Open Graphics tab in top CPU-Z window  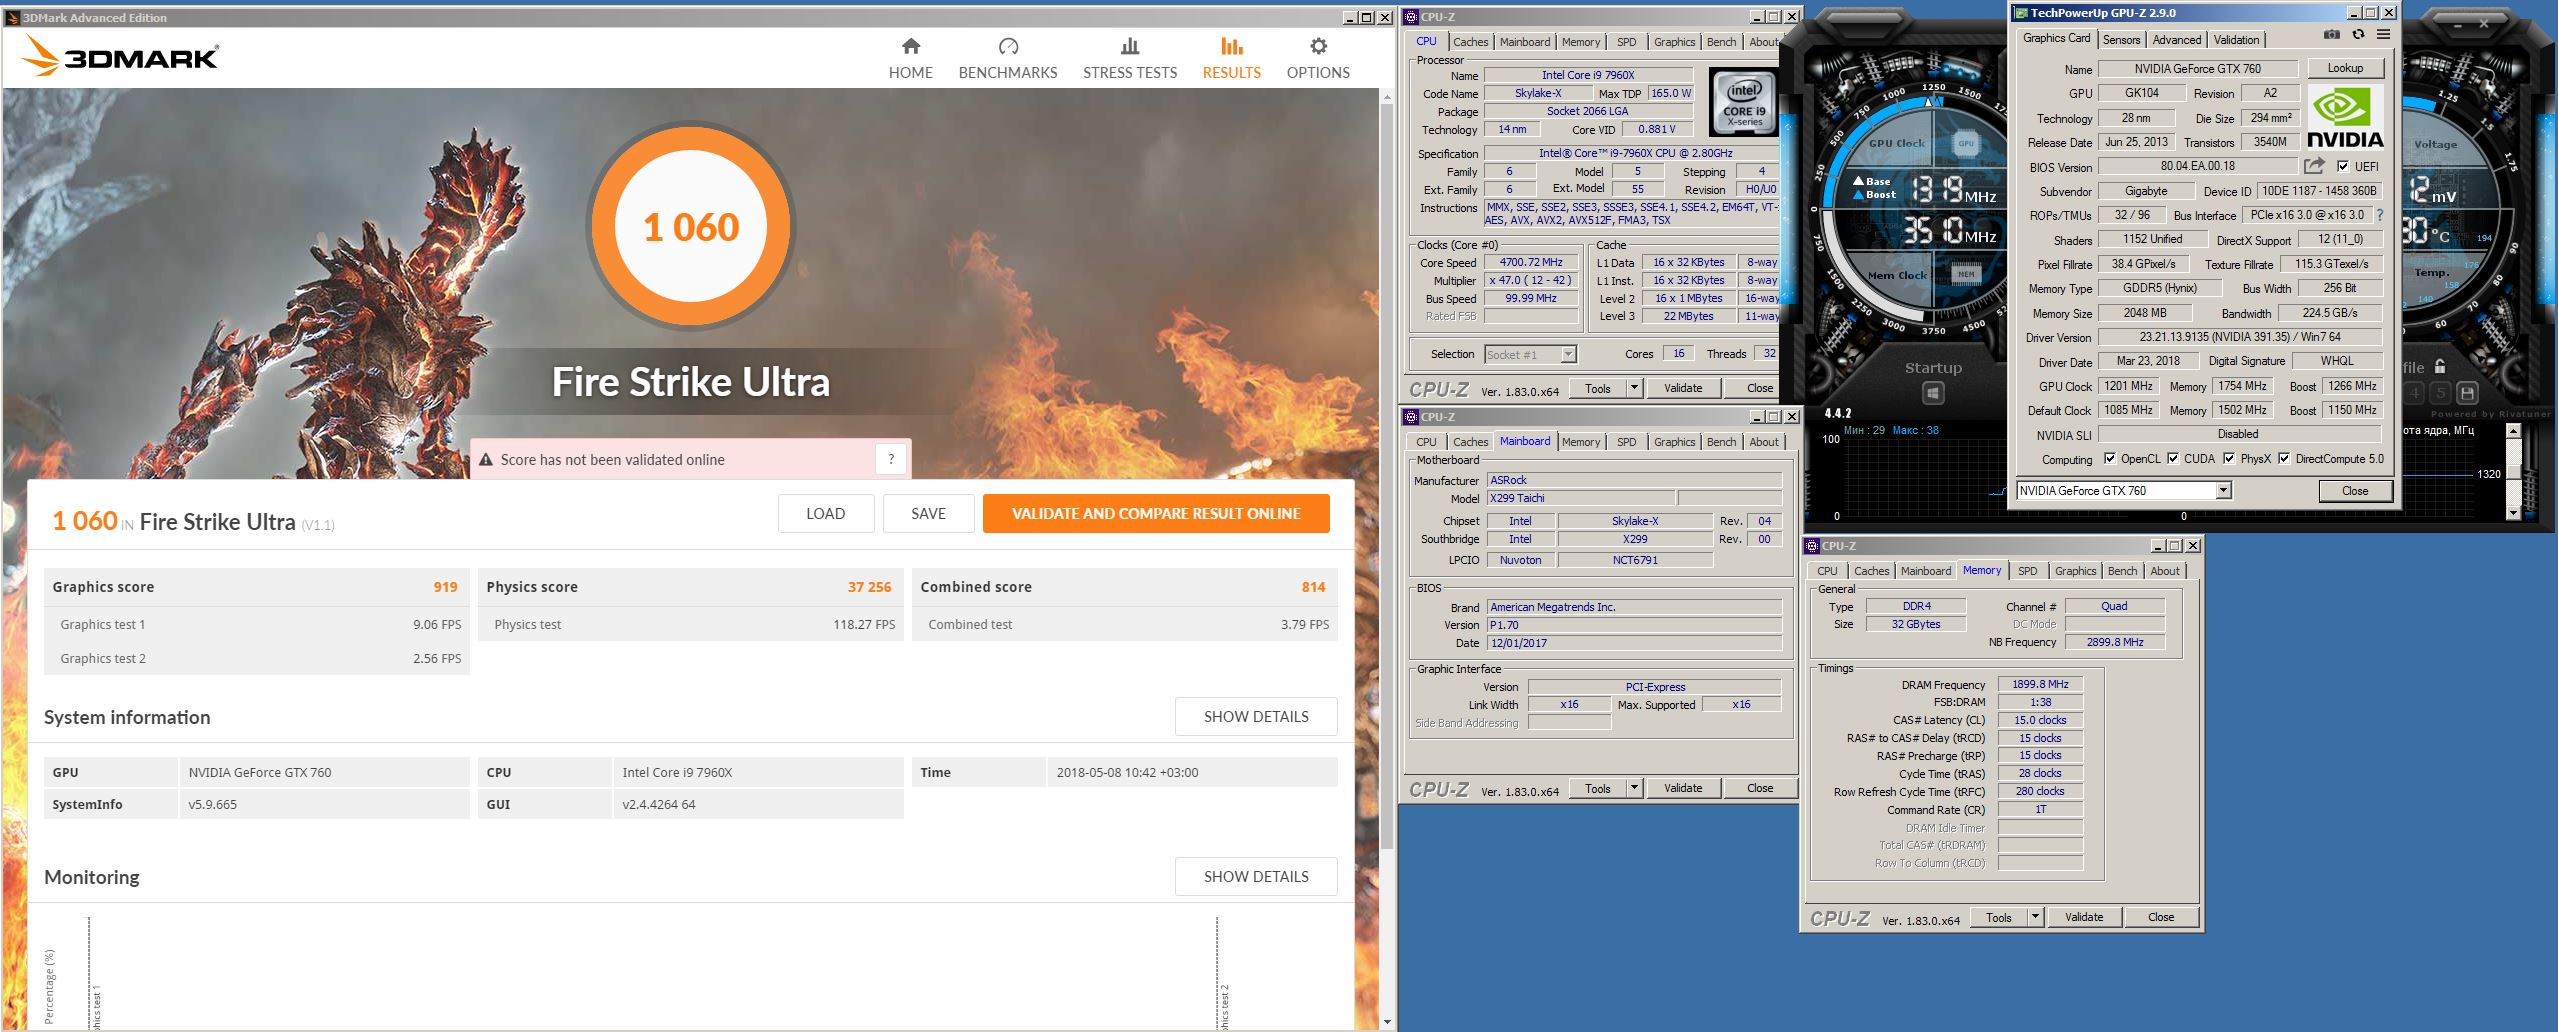pos(1674,42)
